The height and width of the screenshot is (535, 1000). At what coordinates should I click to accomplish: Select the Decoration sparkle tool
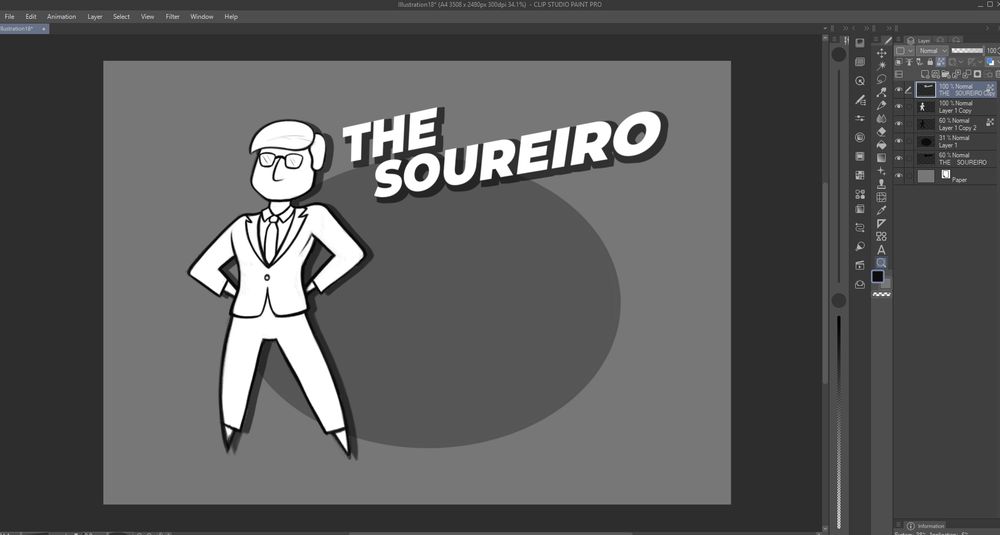point(881,170)
